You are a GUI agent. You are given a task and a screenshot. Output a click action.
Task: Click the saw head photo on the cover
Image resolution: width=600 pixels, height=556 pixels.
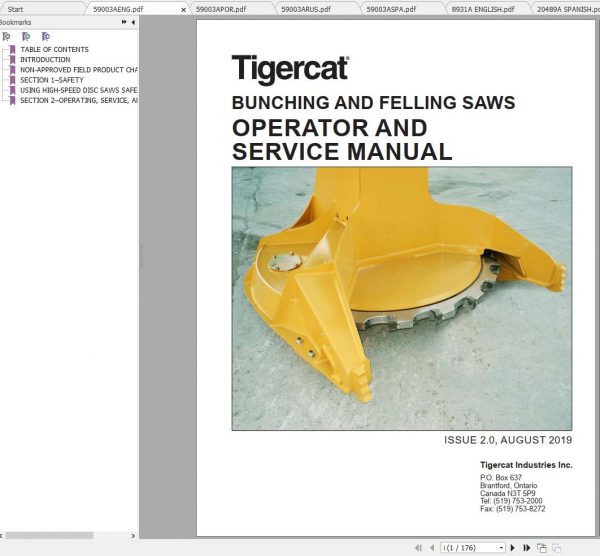click(x=402, y=298)
